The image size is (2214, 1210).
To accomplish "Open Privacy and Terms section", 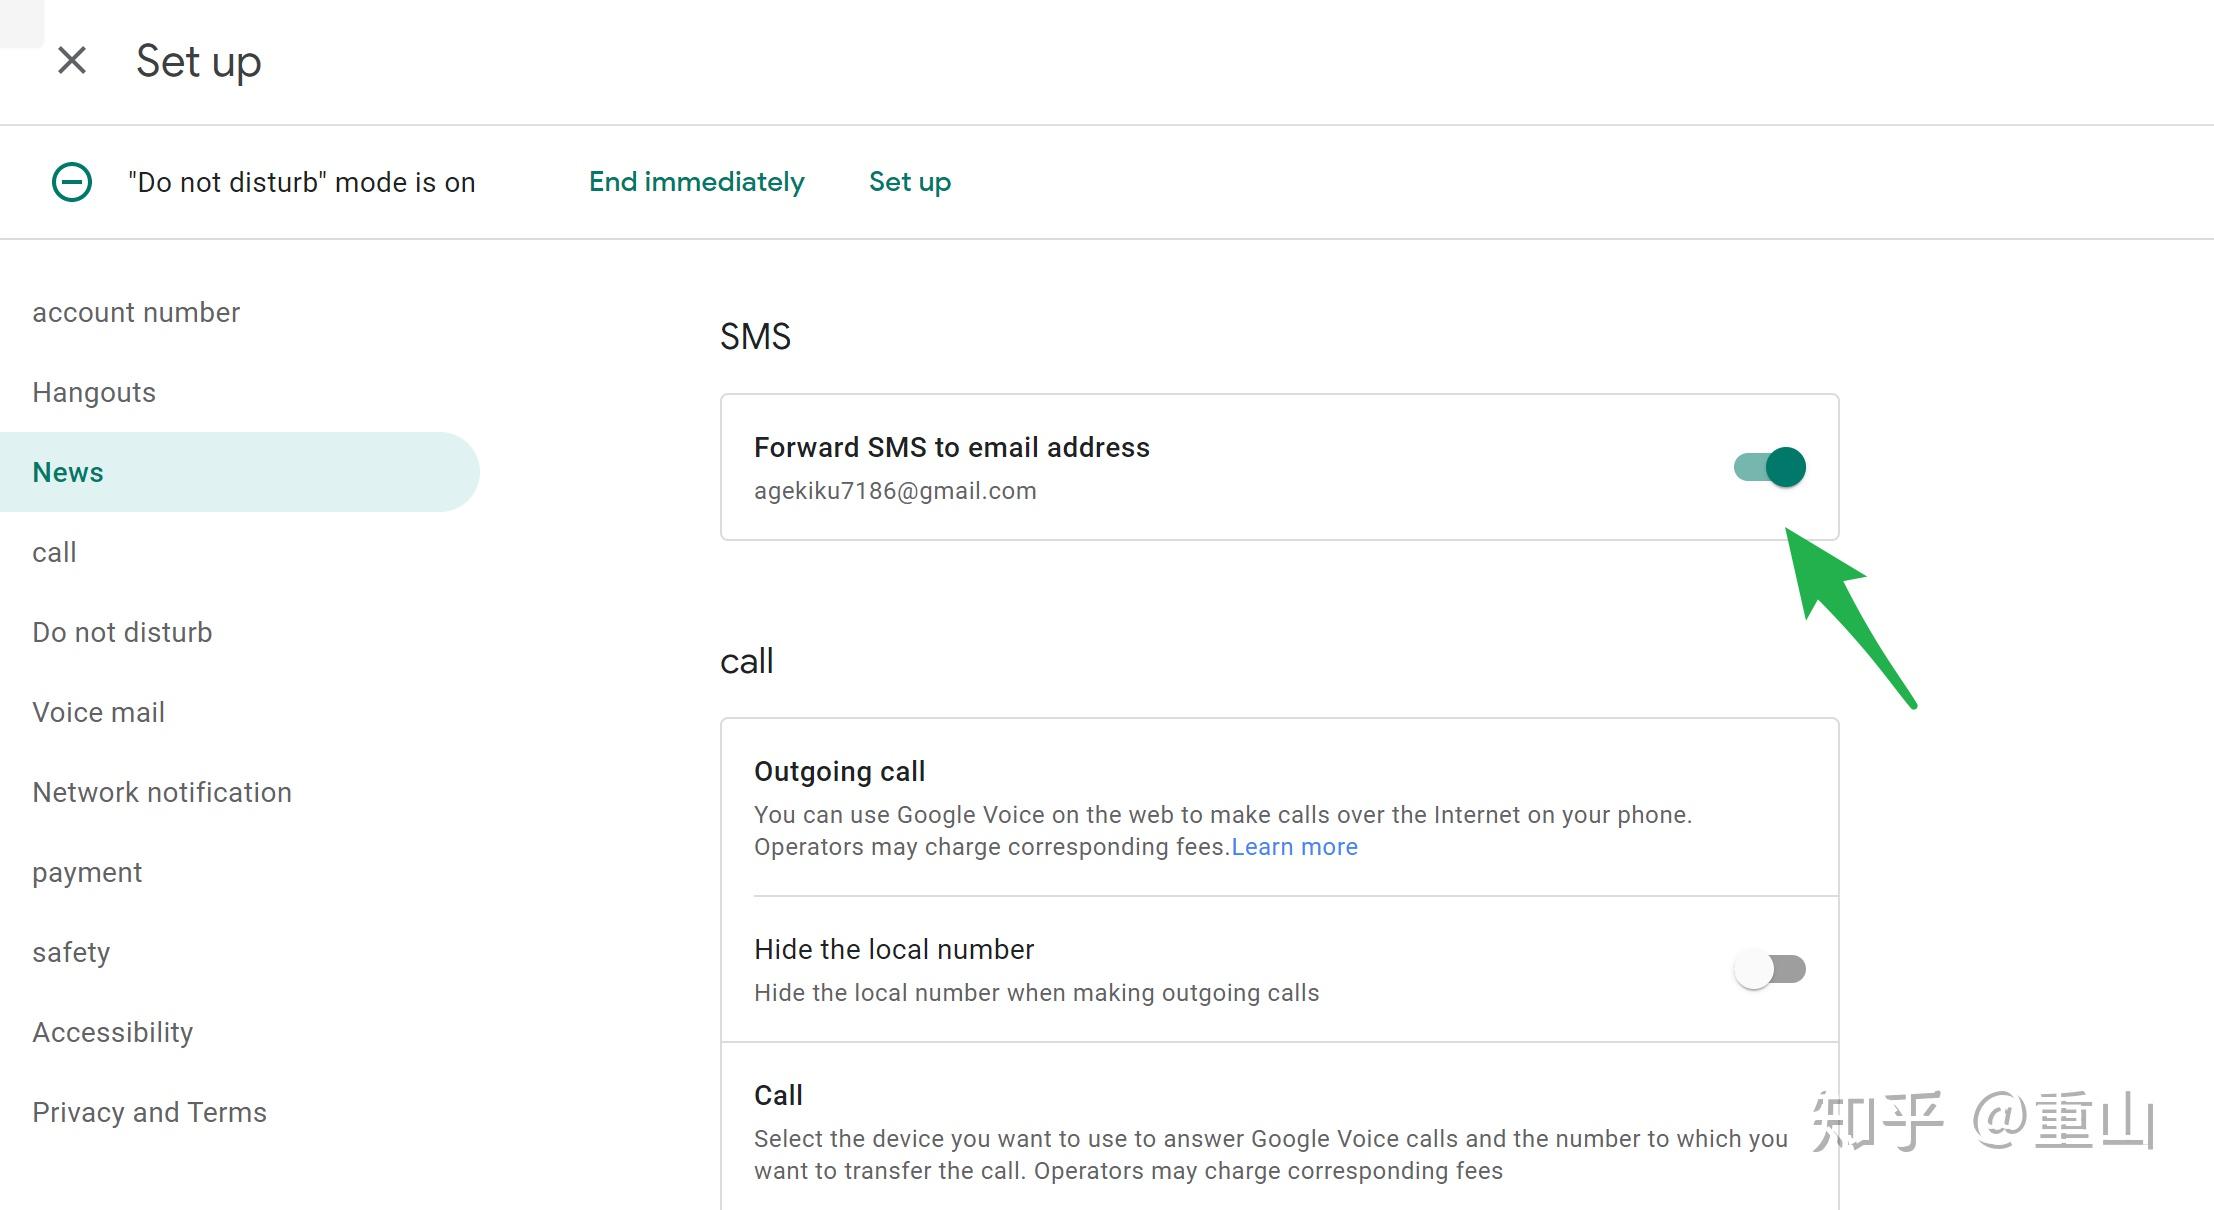I will (x=149, y=1112).
